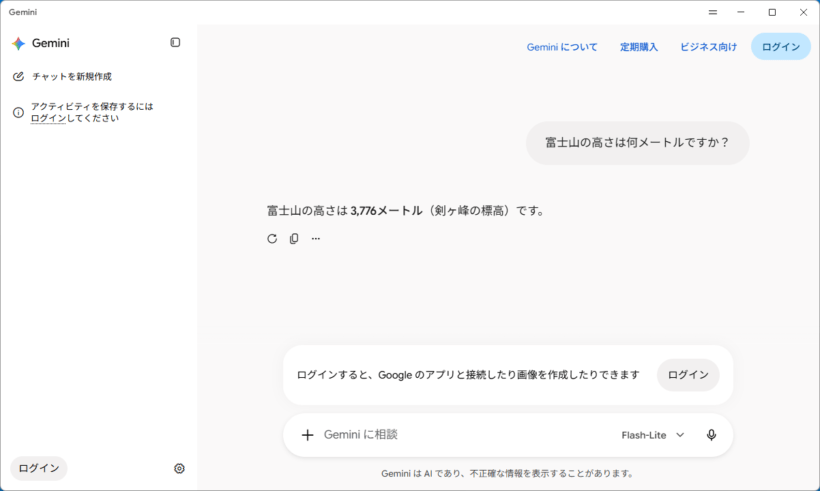Regenerate the response with the redo icon
The image size is (820, 491).
[272, 238]
